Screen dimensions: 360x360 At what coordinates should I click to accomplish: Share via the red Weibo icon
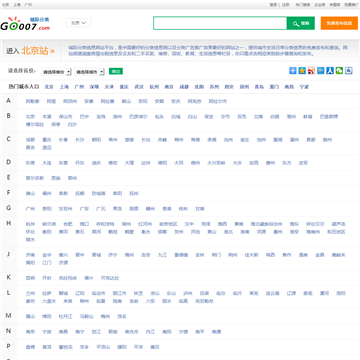[x=311, y=71]
